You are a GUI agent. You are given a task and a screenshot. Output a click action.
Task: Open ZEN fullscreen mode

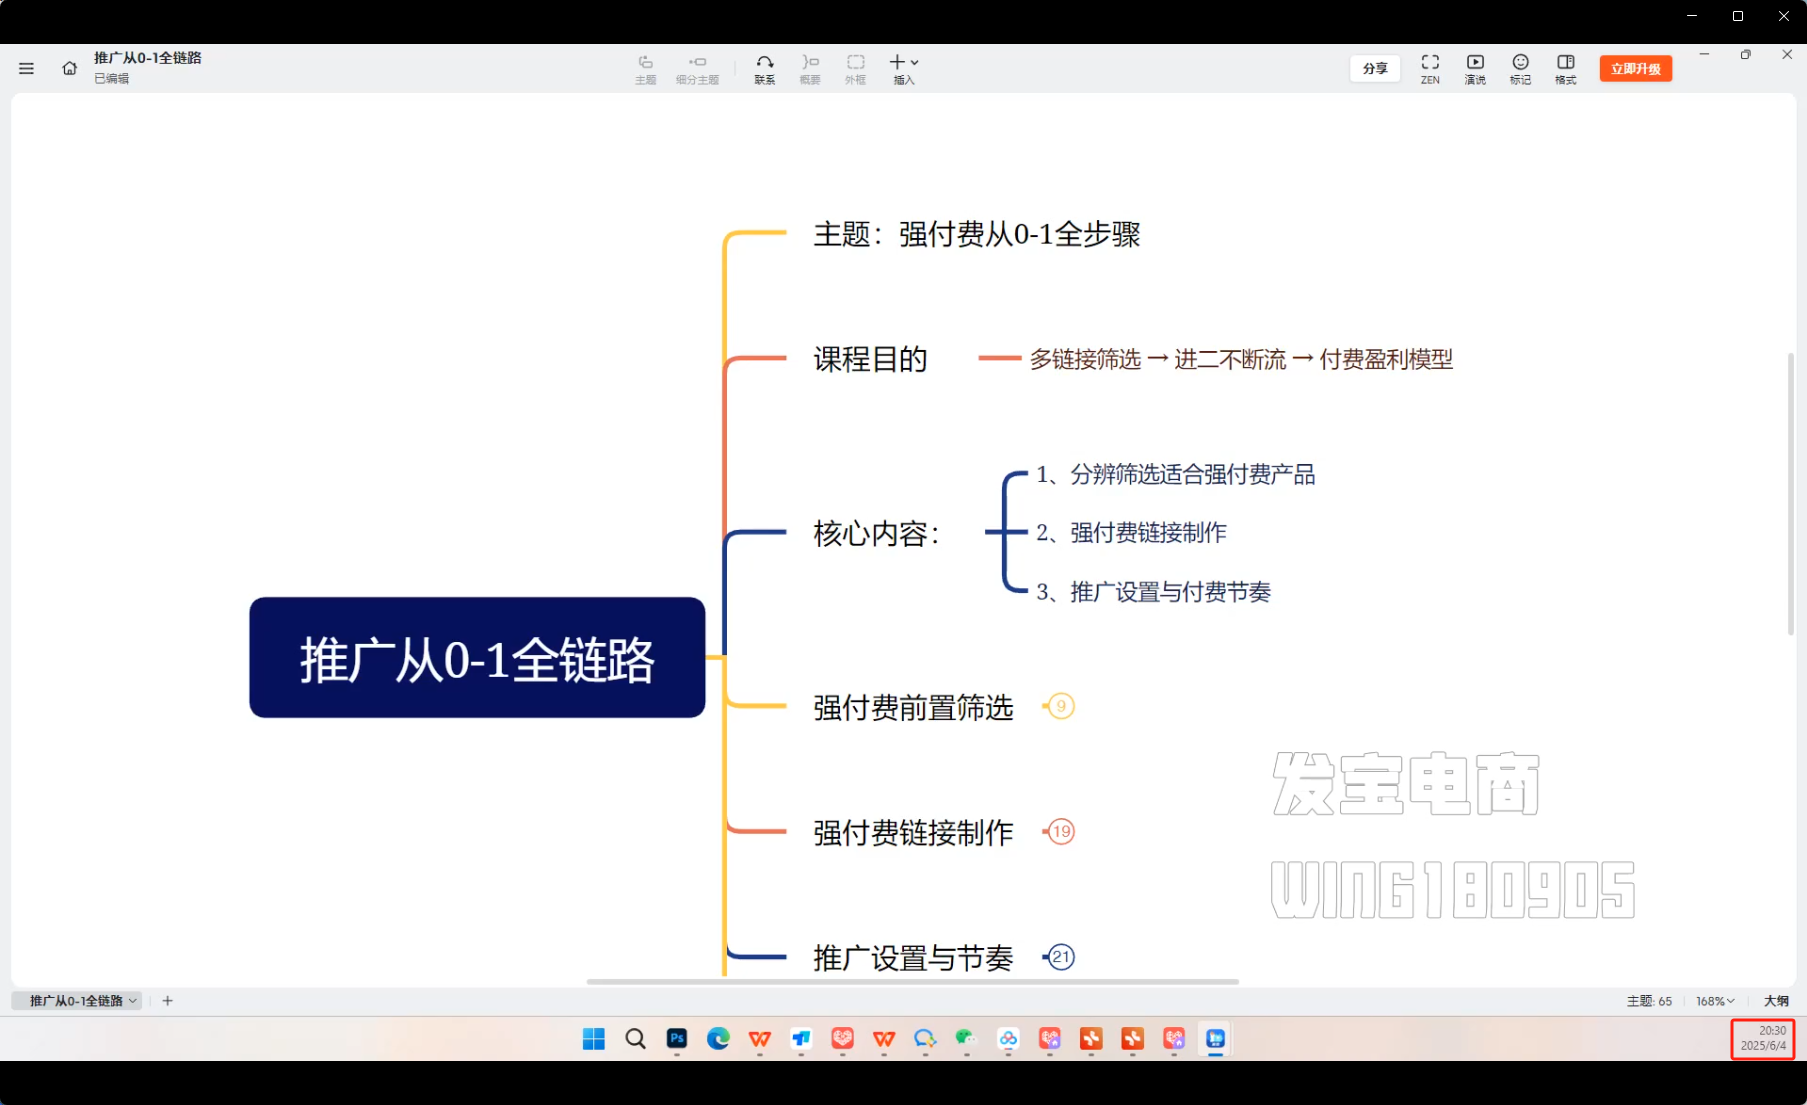[x=1429, y=68]
